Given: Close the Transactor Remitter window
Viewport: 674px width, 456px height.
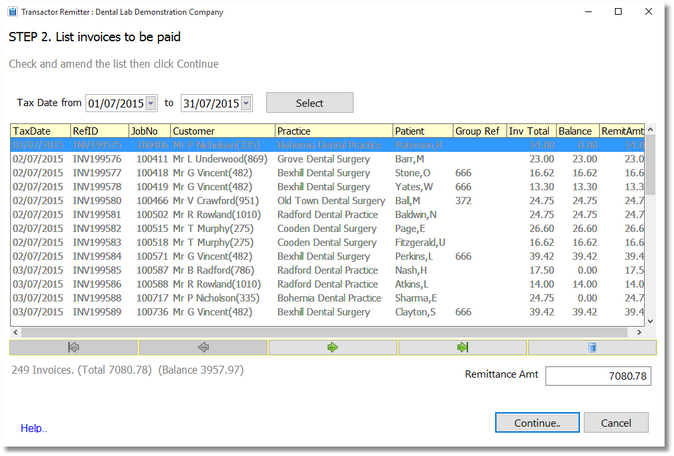Looking at the screenshot, I should point(649,12).
